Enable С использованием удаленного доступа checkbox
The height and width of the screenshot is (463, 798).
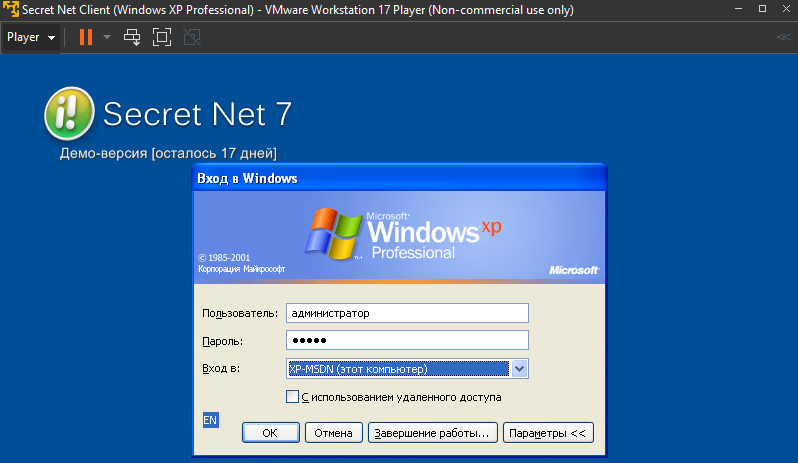[292, 397]
